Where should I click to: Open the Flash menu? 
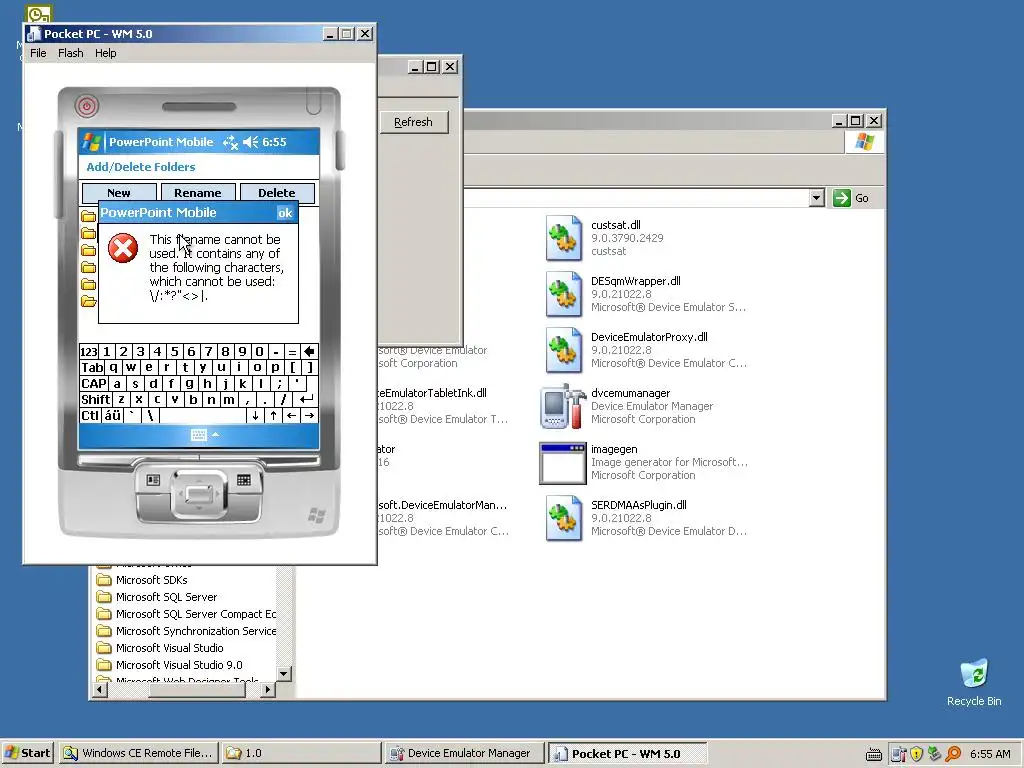click(71, 53)
